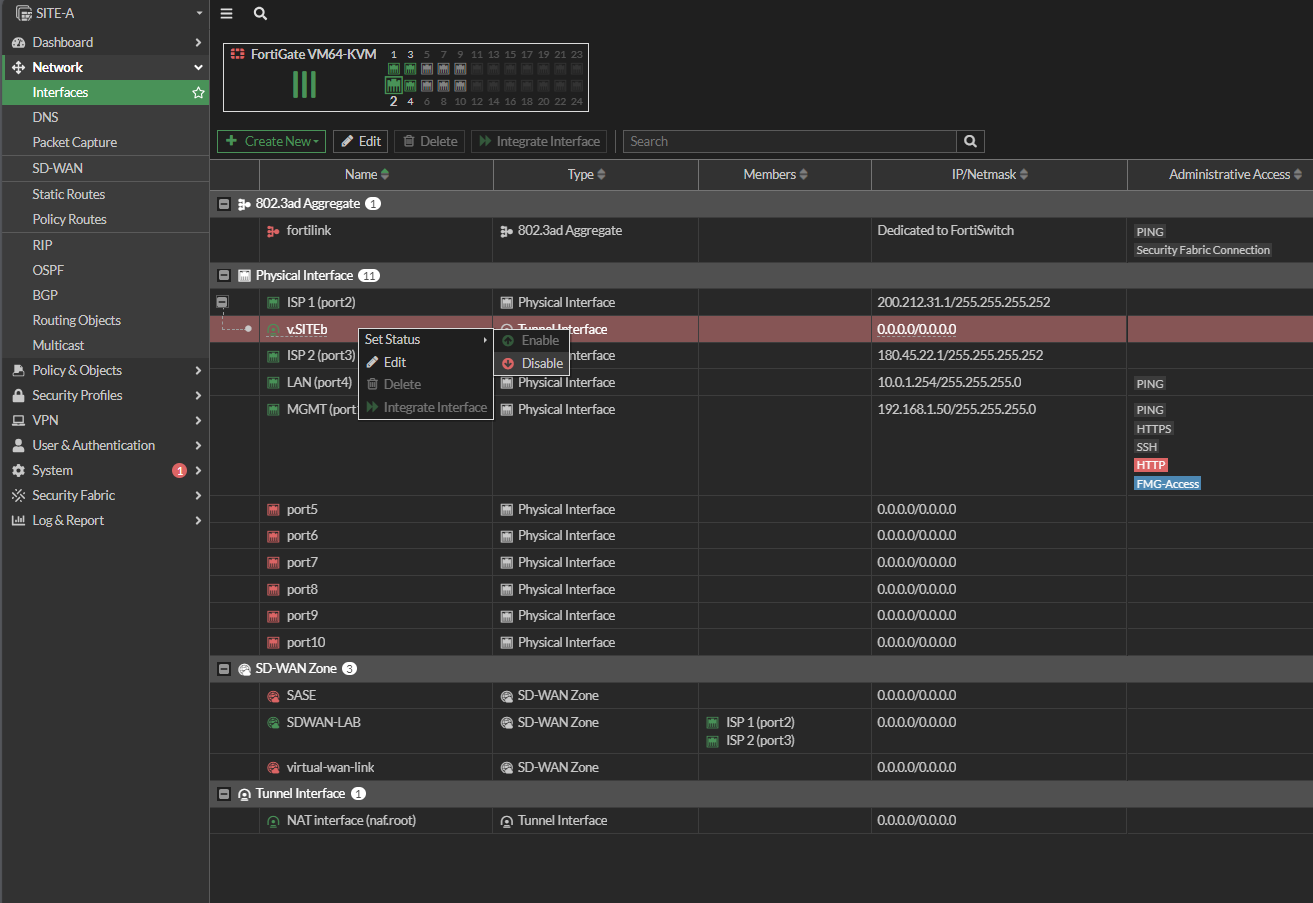Screen dimensions: 1313x903
Task: Click the star favorite icon beside Interfaces
Action: click(198, 93)
